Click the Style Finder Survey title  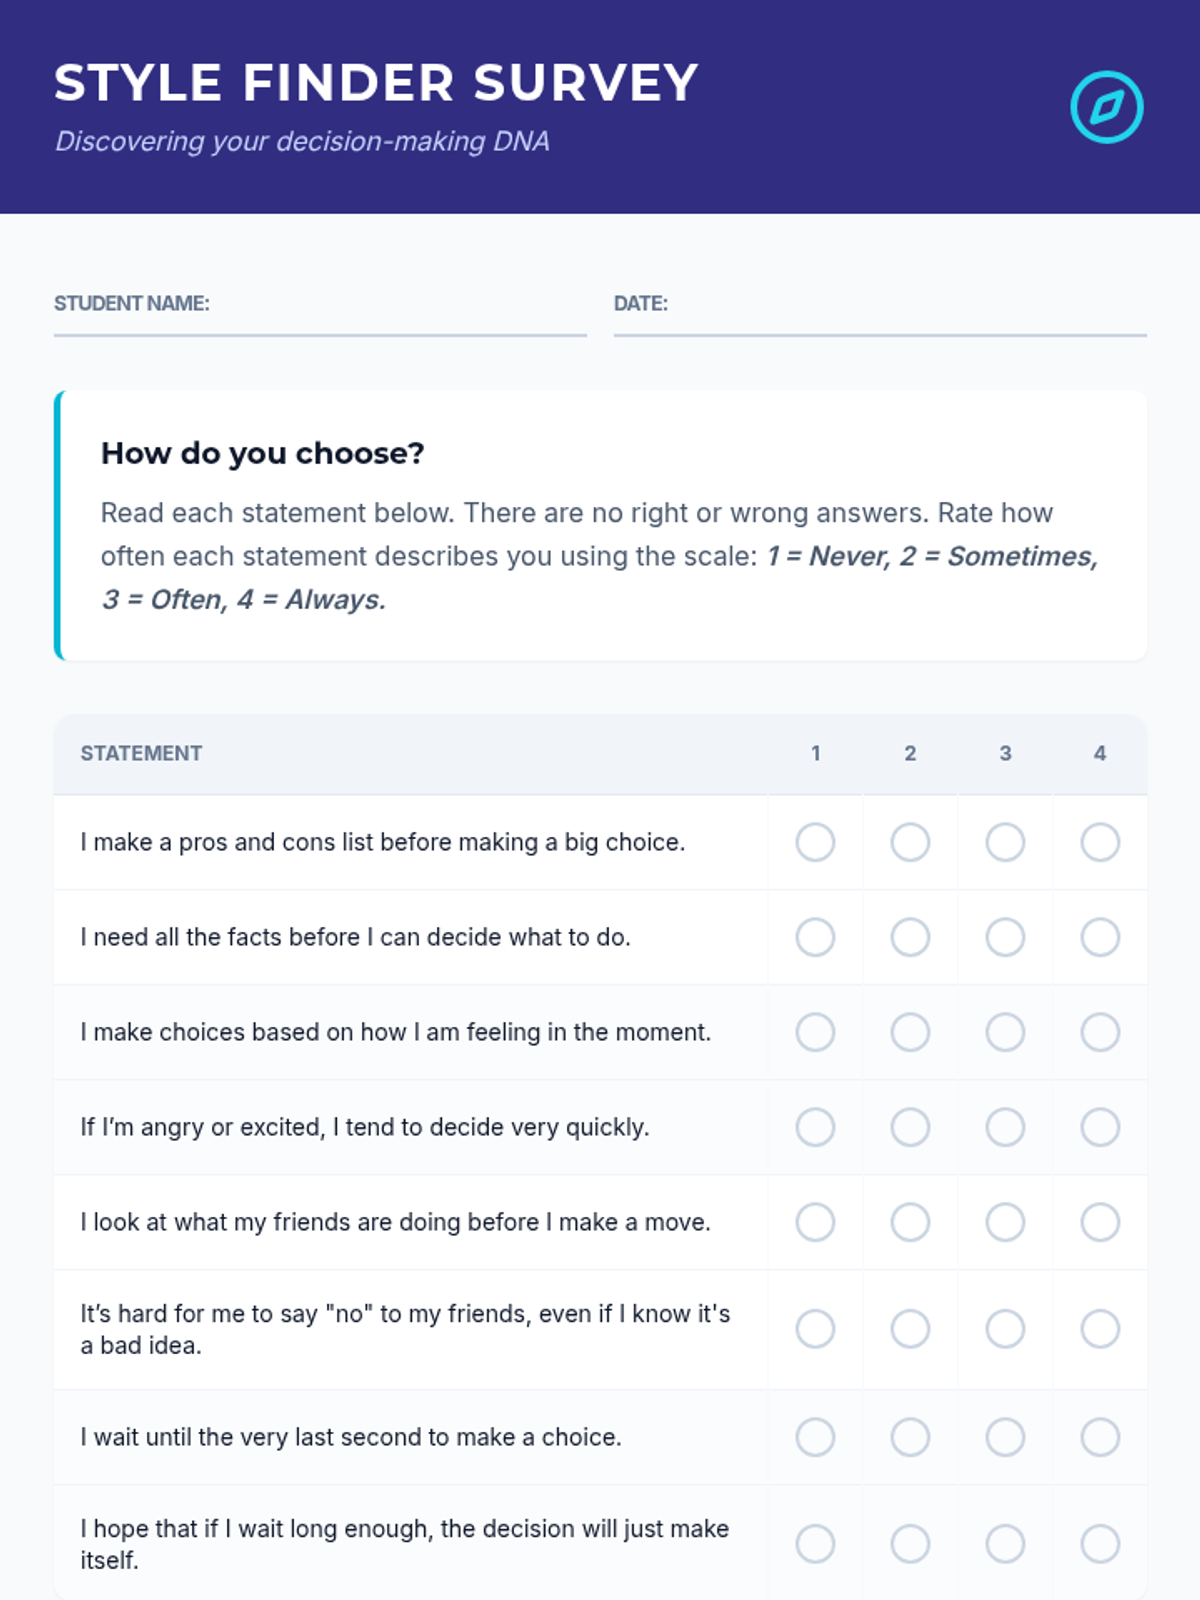(x=376, y=83)
